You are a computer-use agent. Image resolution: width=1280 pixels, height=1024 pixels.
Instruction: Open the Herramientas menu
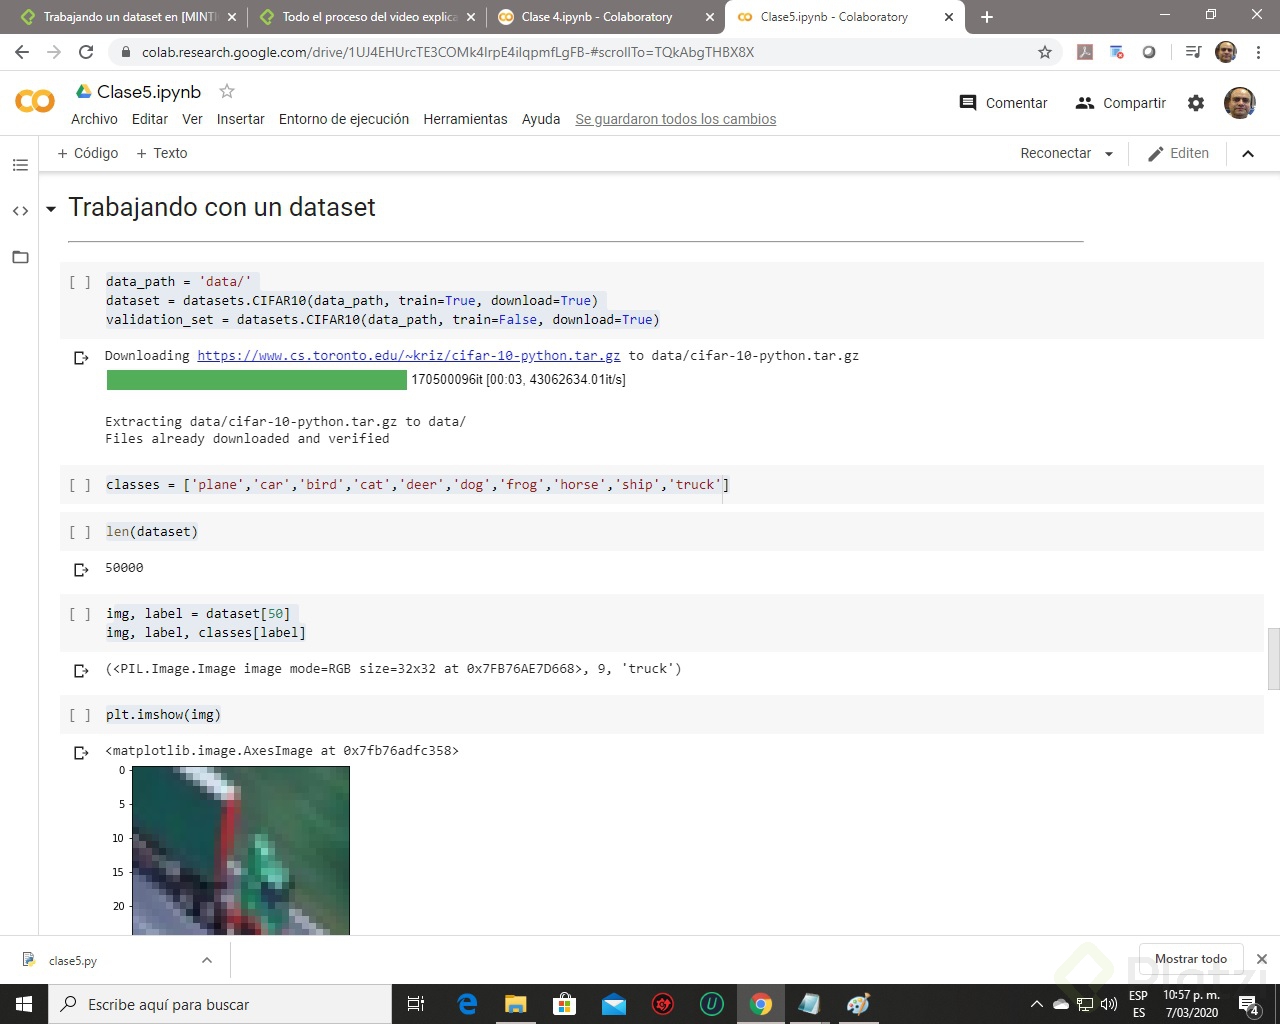click(465, 119)
